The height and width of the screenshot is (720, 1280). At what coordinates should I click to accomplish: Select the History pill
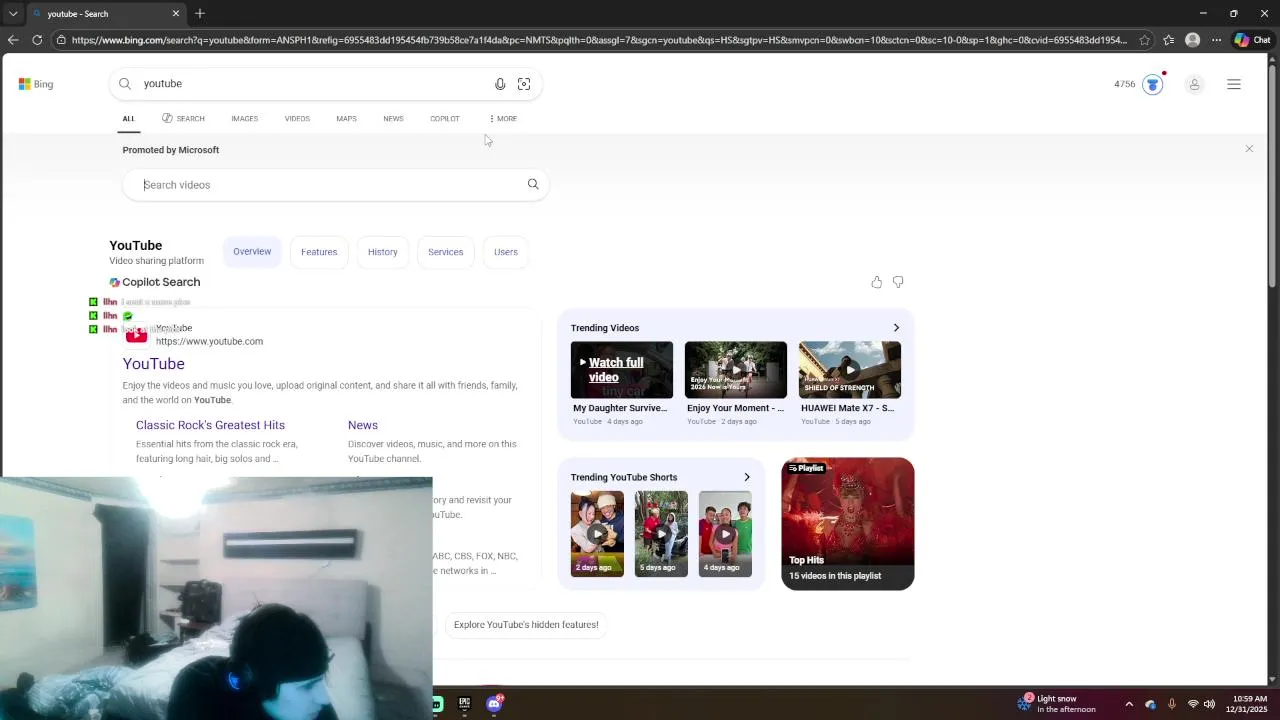pos(382,252)
